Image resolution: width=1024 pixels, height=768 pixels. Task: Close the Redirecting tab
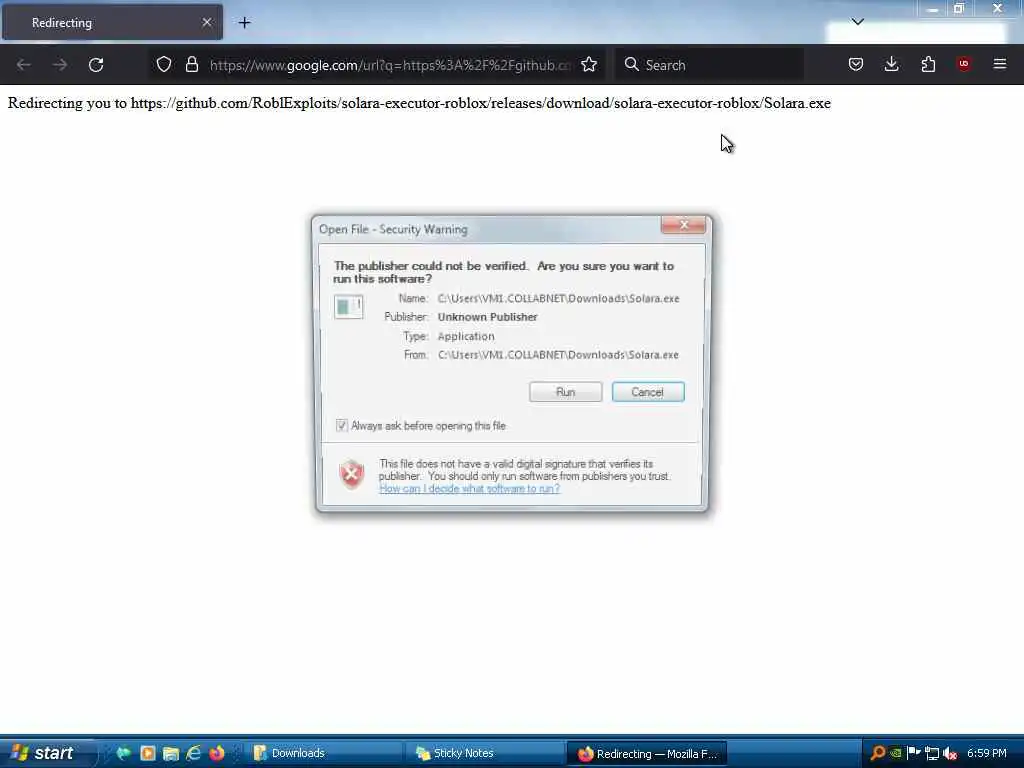(x=206, y=22)
